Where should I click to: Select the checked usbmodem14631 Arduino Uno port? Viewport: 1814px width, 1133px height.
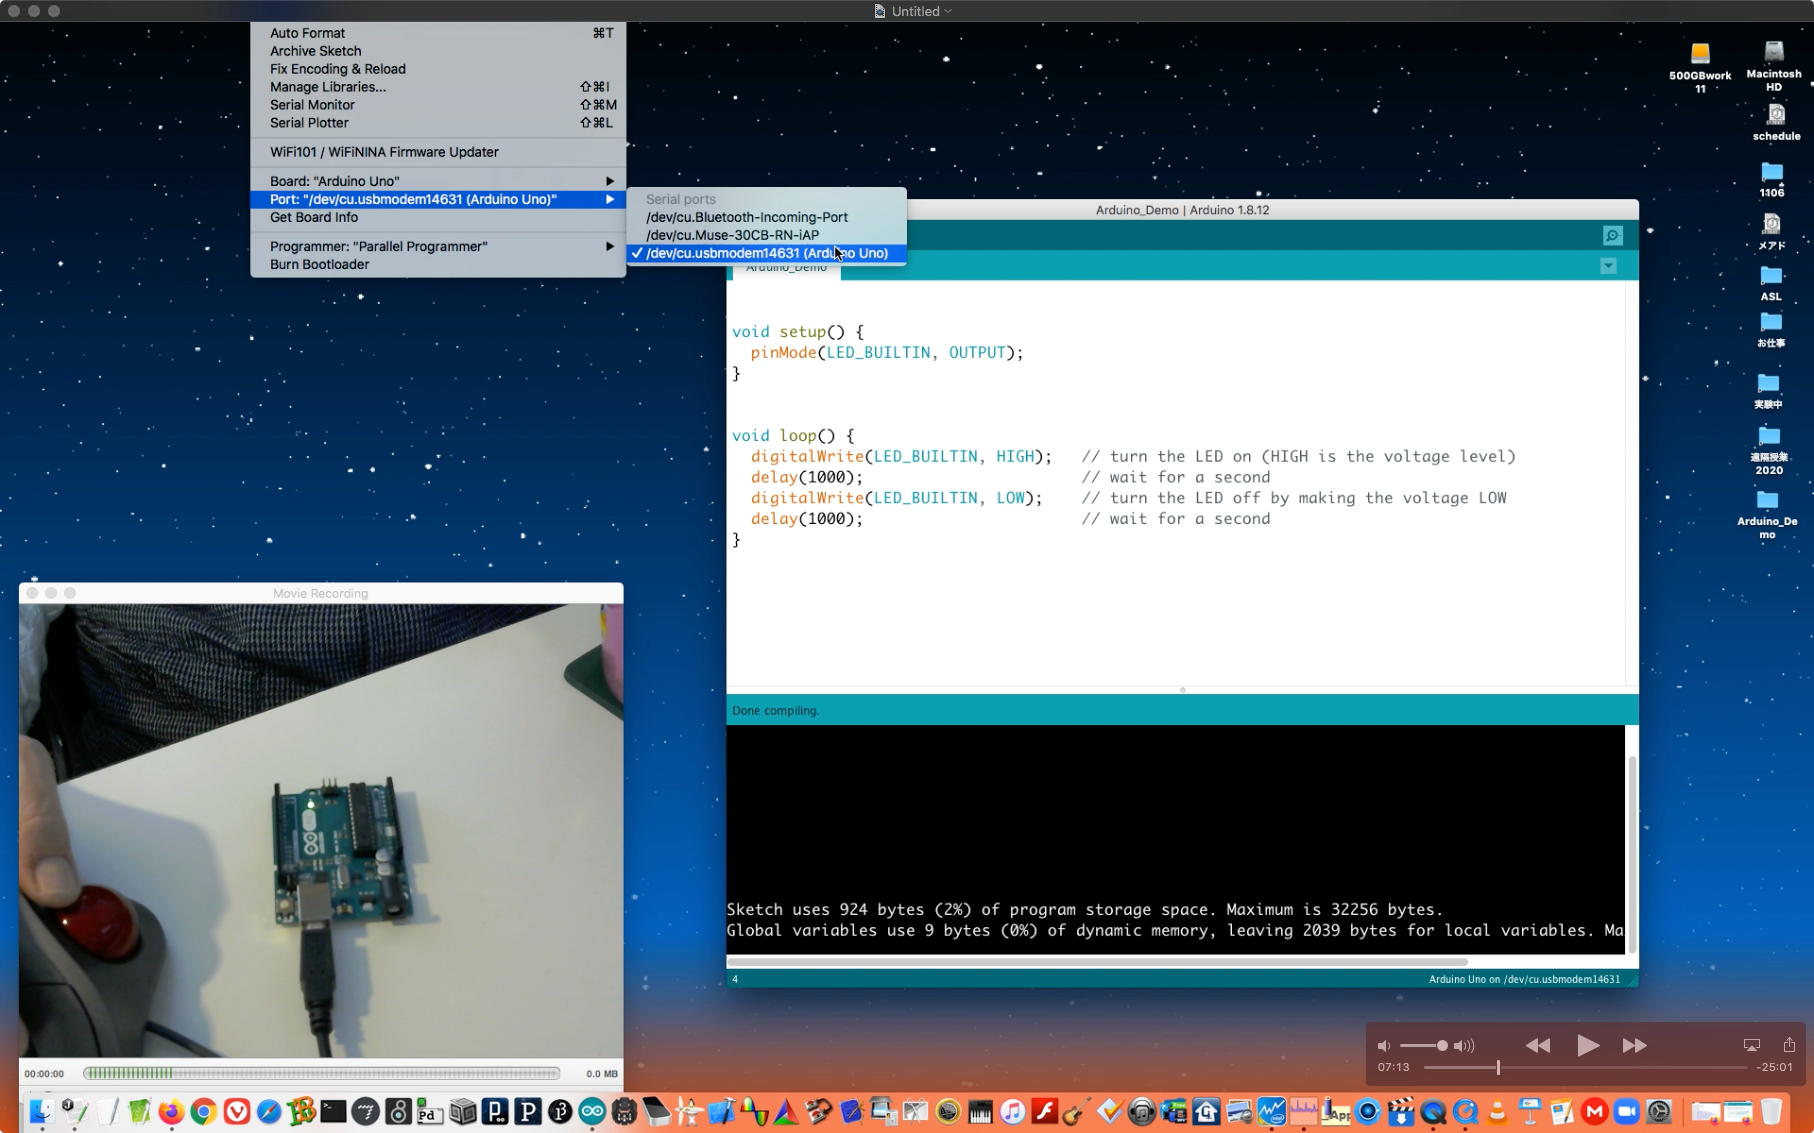click(x=766, y=254)
